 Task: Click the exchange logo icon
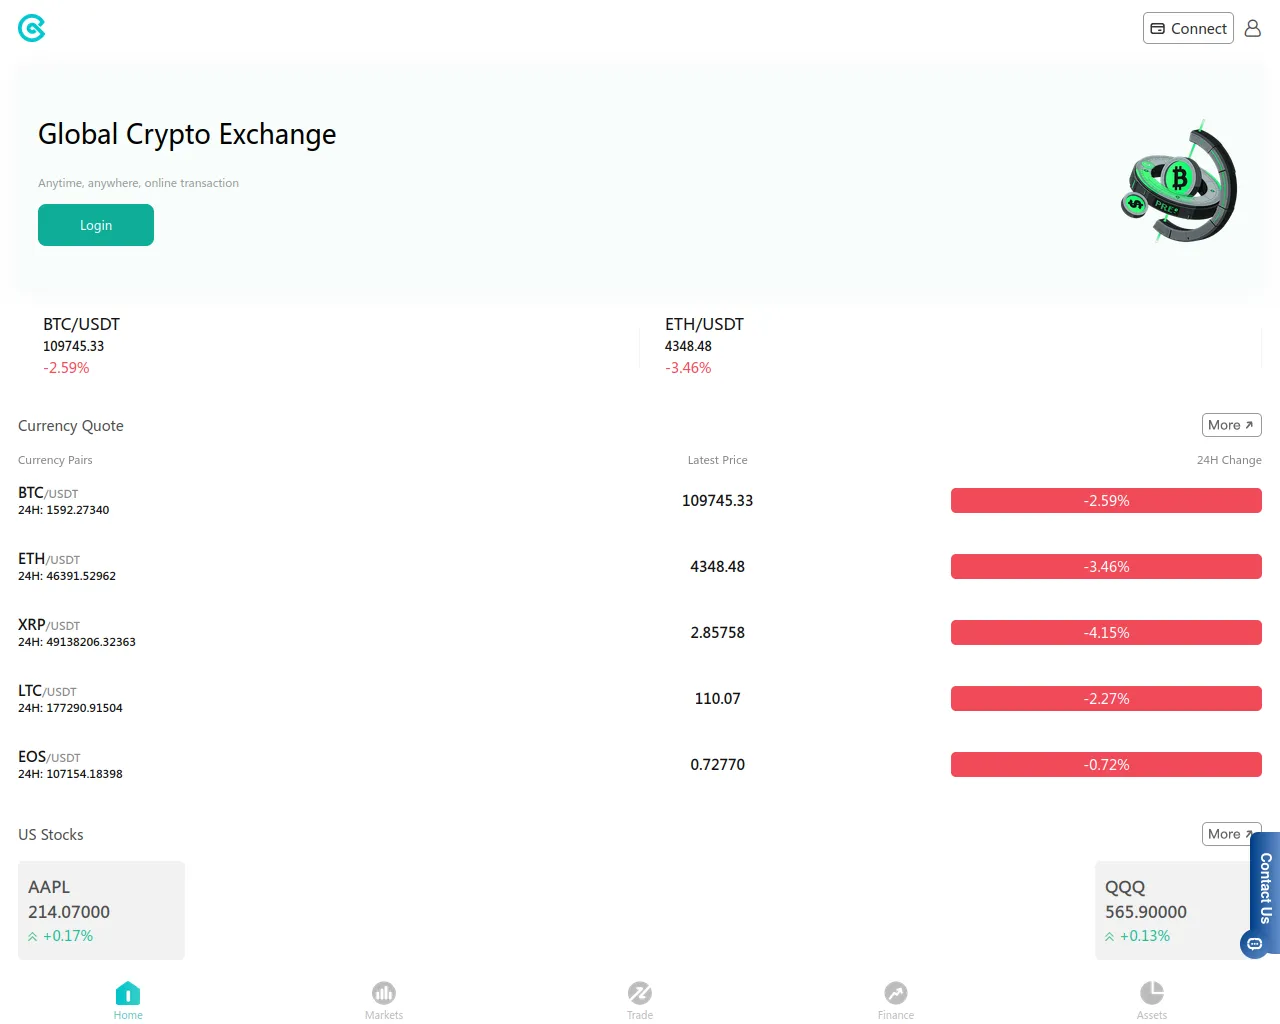(x=32, y=28)
